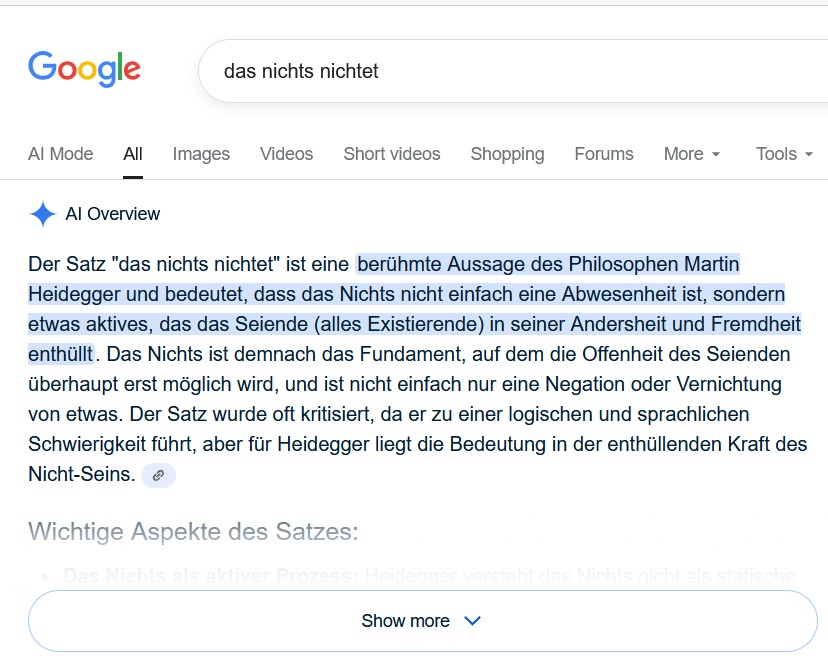Click the 'Wichtige Aspekte des Satzes' heading
This screenshot has height=665, width=828.
[x=193, y=531]
